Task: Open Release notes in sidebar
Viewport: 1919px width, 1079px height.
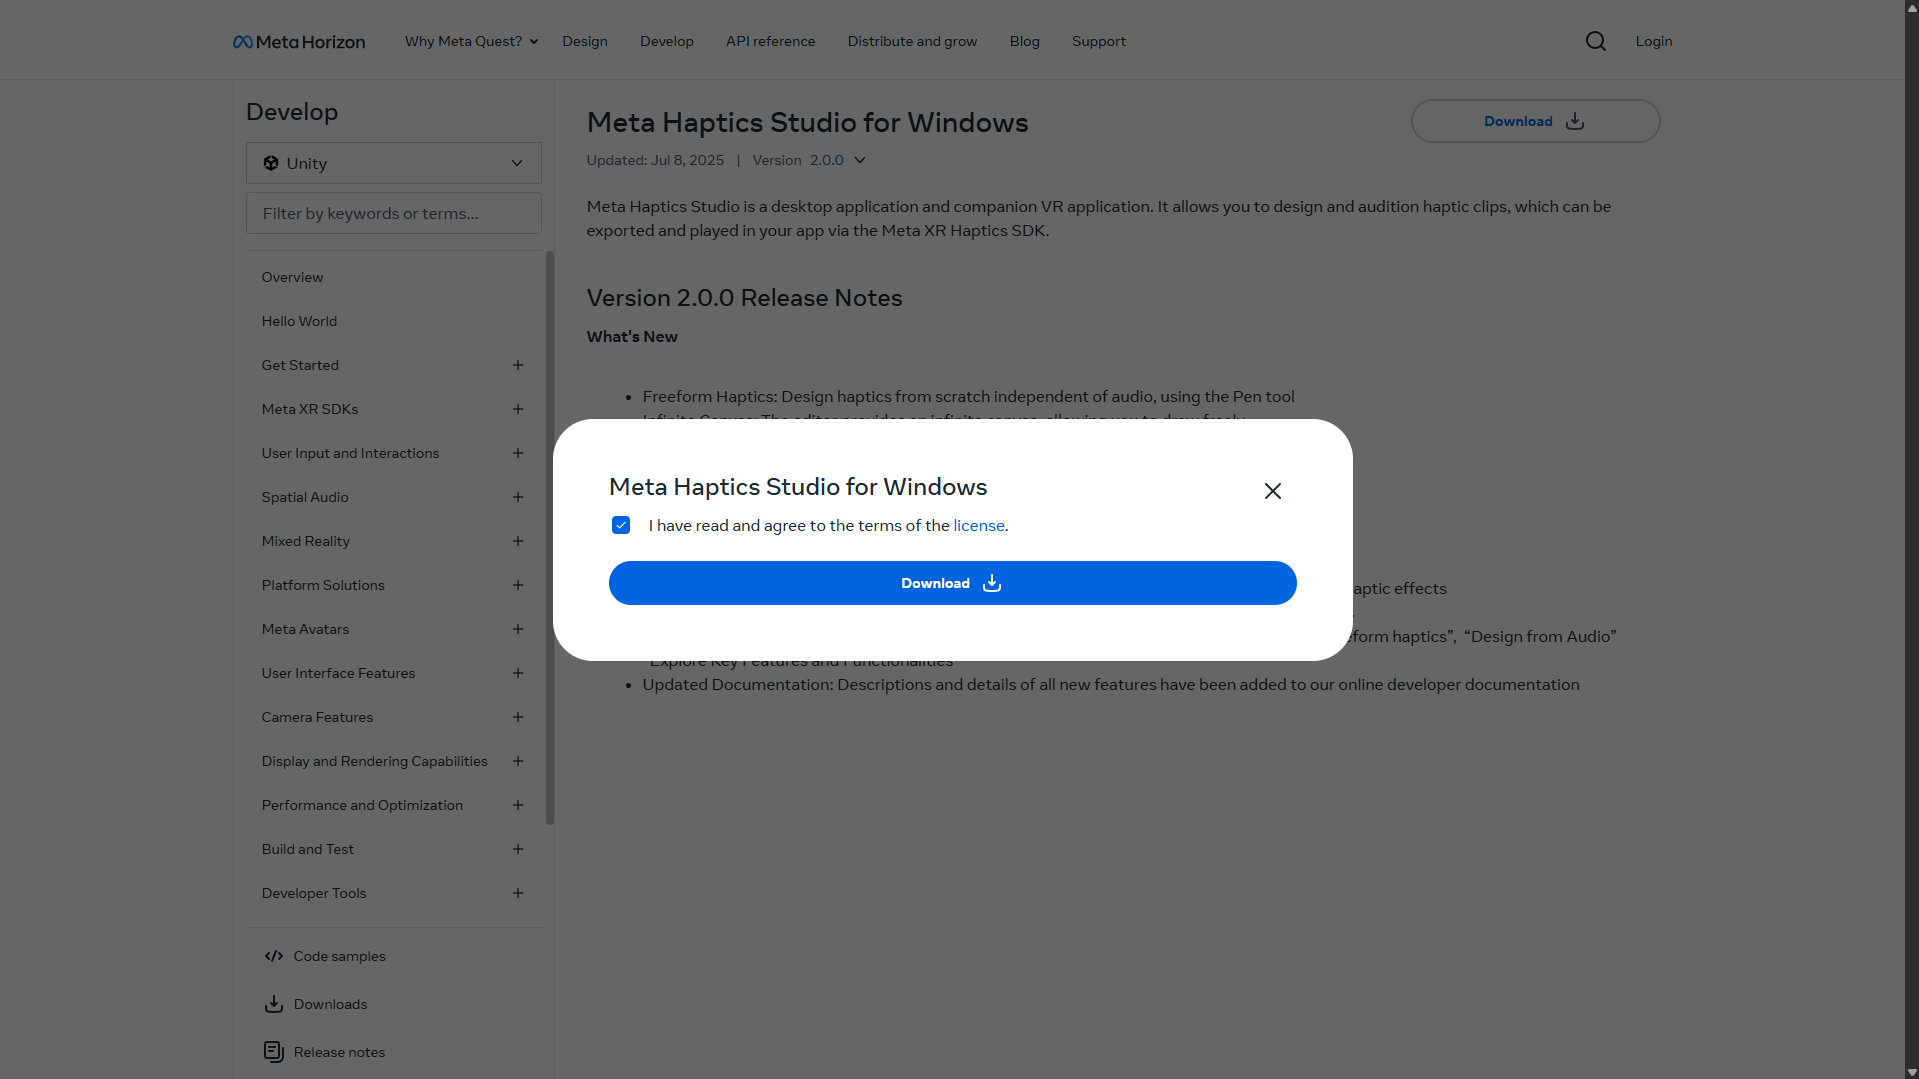Action: pyautogui.click(x=339, y=1052)
